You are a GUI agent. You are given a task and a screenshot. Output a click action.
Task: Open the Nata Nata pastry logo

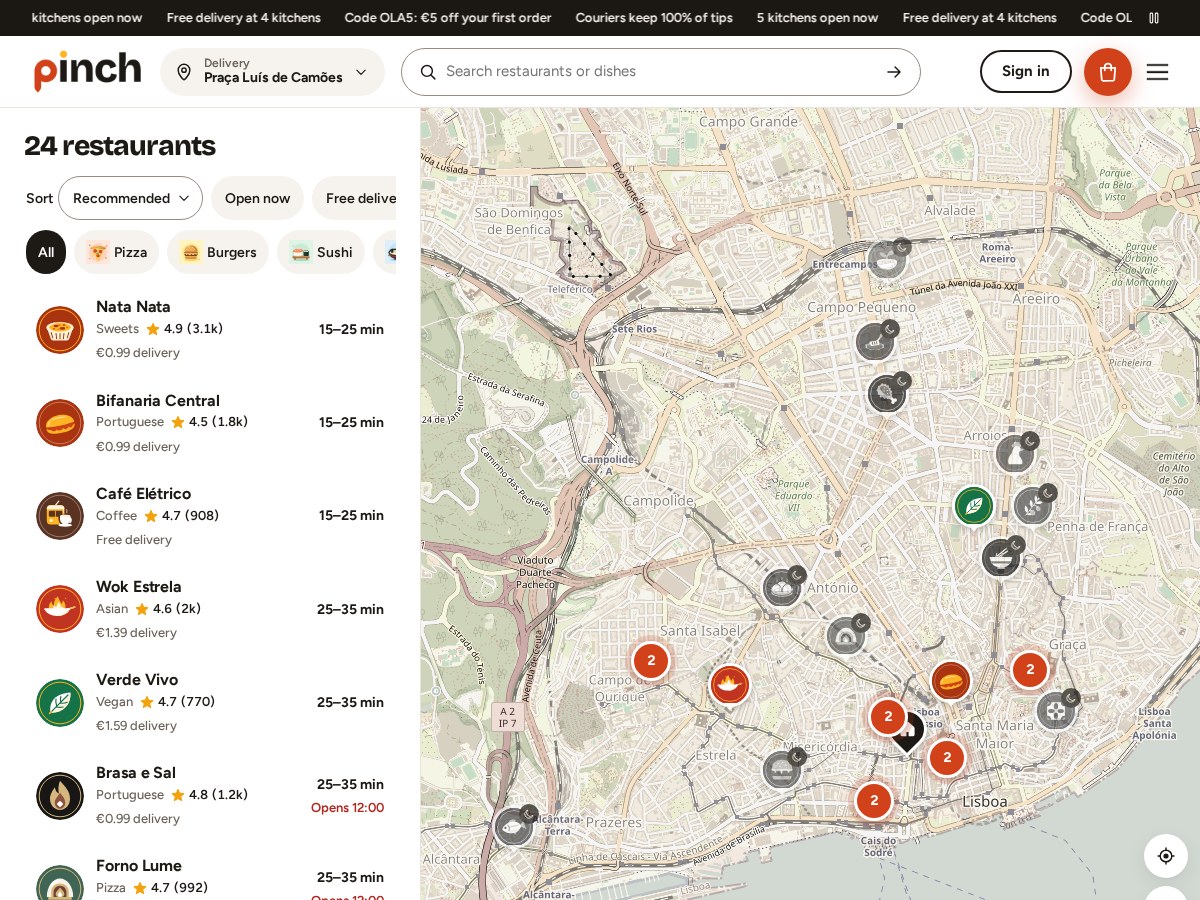(x=60, y=330)
